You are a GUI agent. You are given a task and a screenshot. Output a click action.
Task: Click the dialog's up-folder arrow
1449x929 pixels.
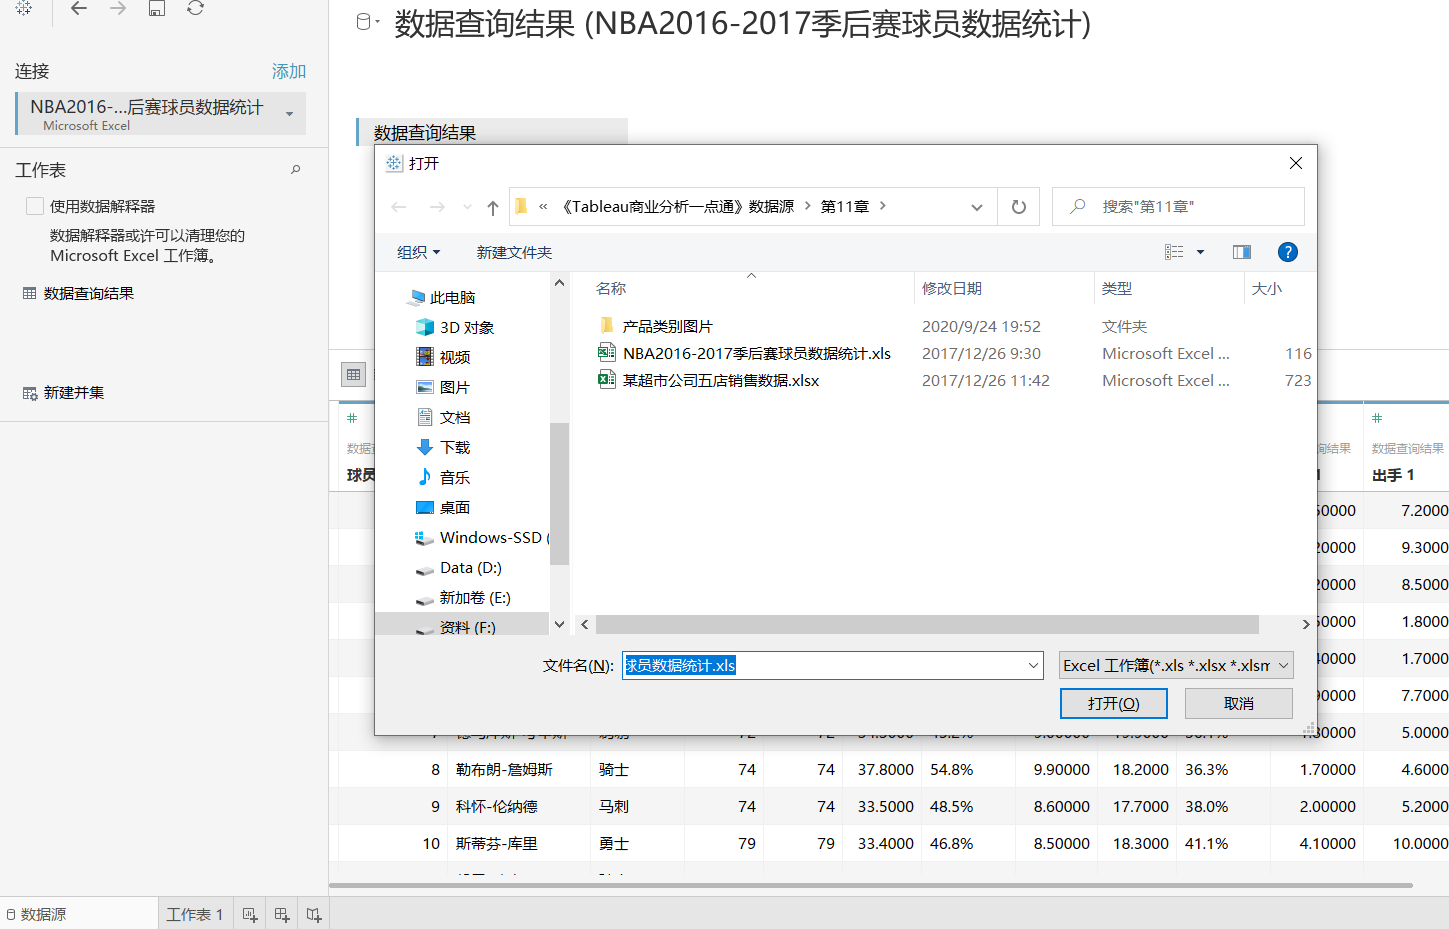point(492,207)
